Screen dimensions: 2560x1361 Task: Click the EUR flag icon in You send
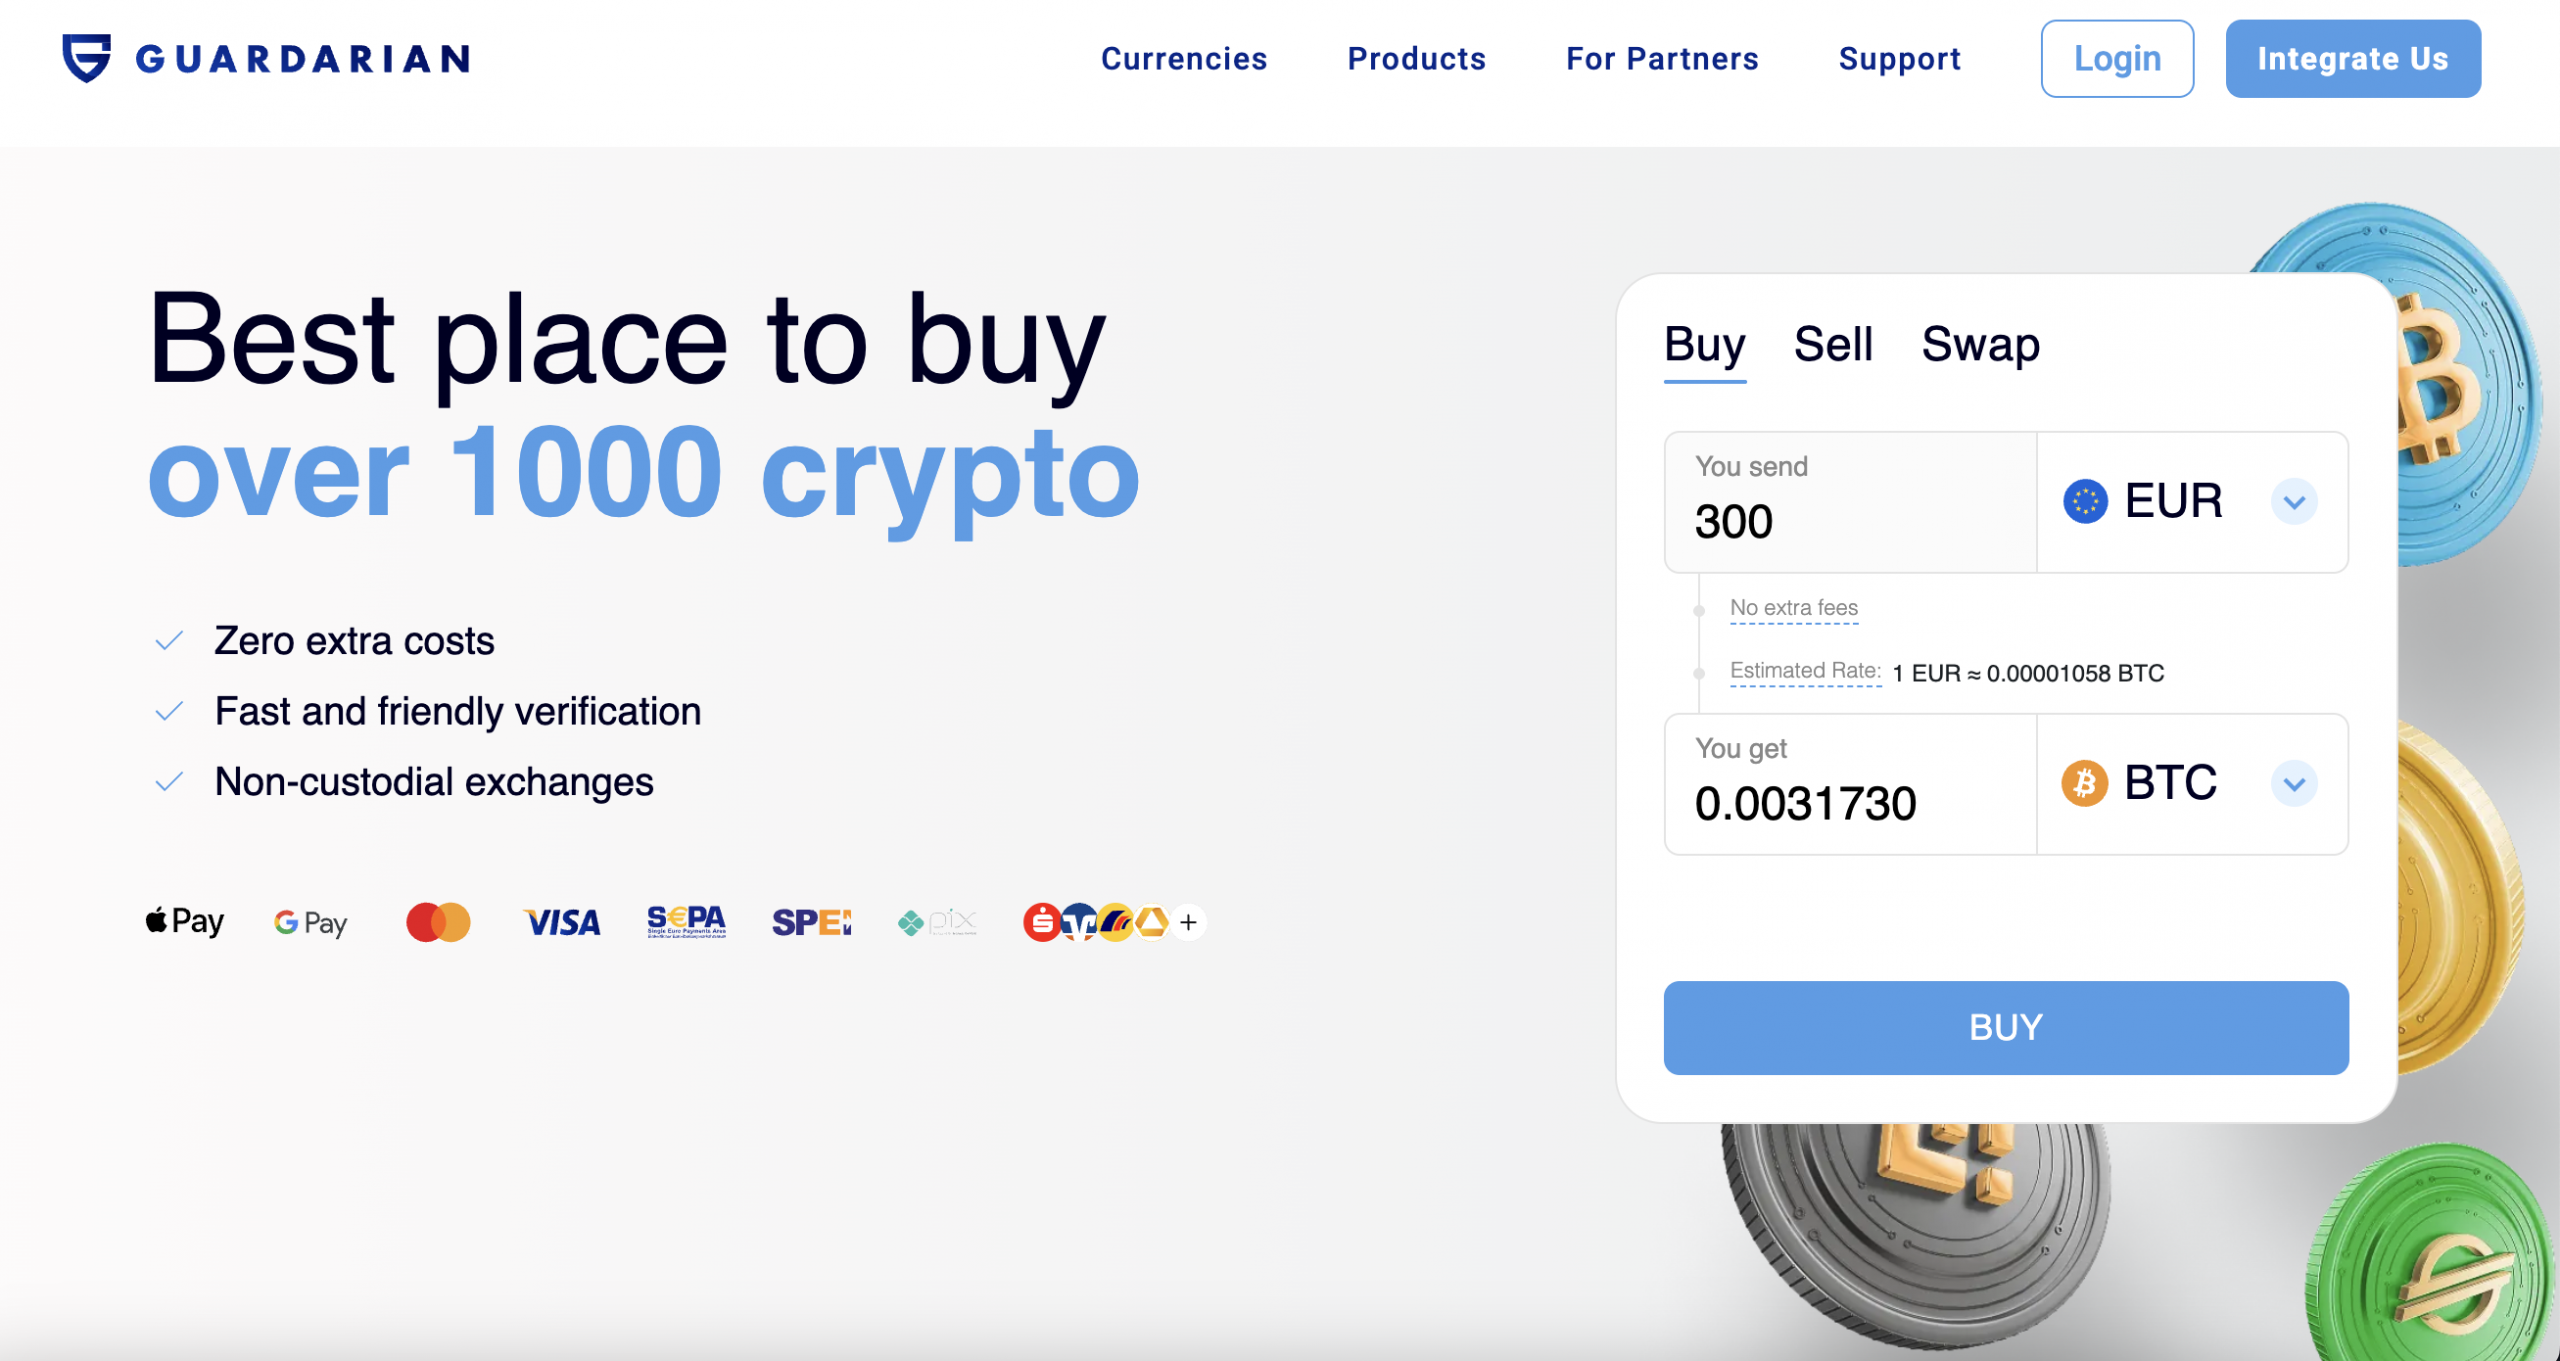(x=2085, y=502)
